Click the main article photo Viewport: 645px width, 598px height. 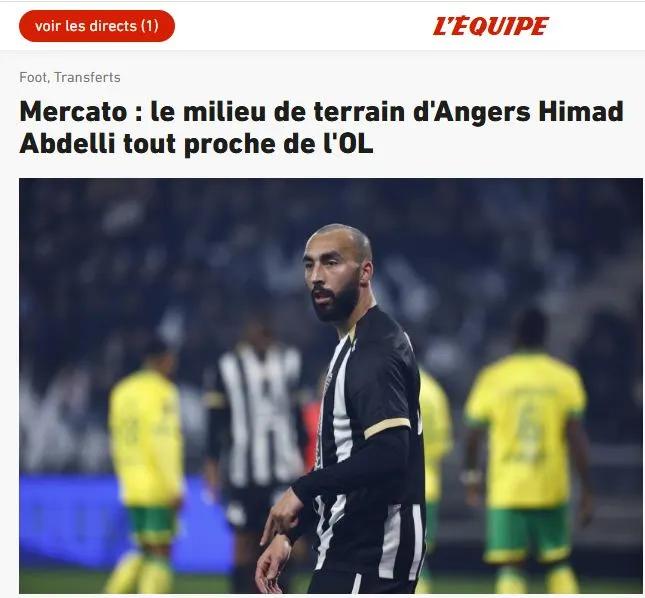pos(331,386)
